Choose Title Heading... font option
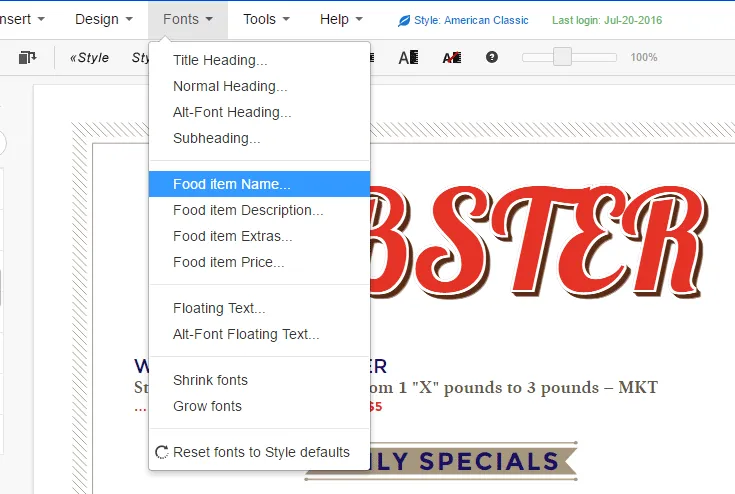Image resolution: width=735 pixels, height=494 pixels. tap(259, 60)
